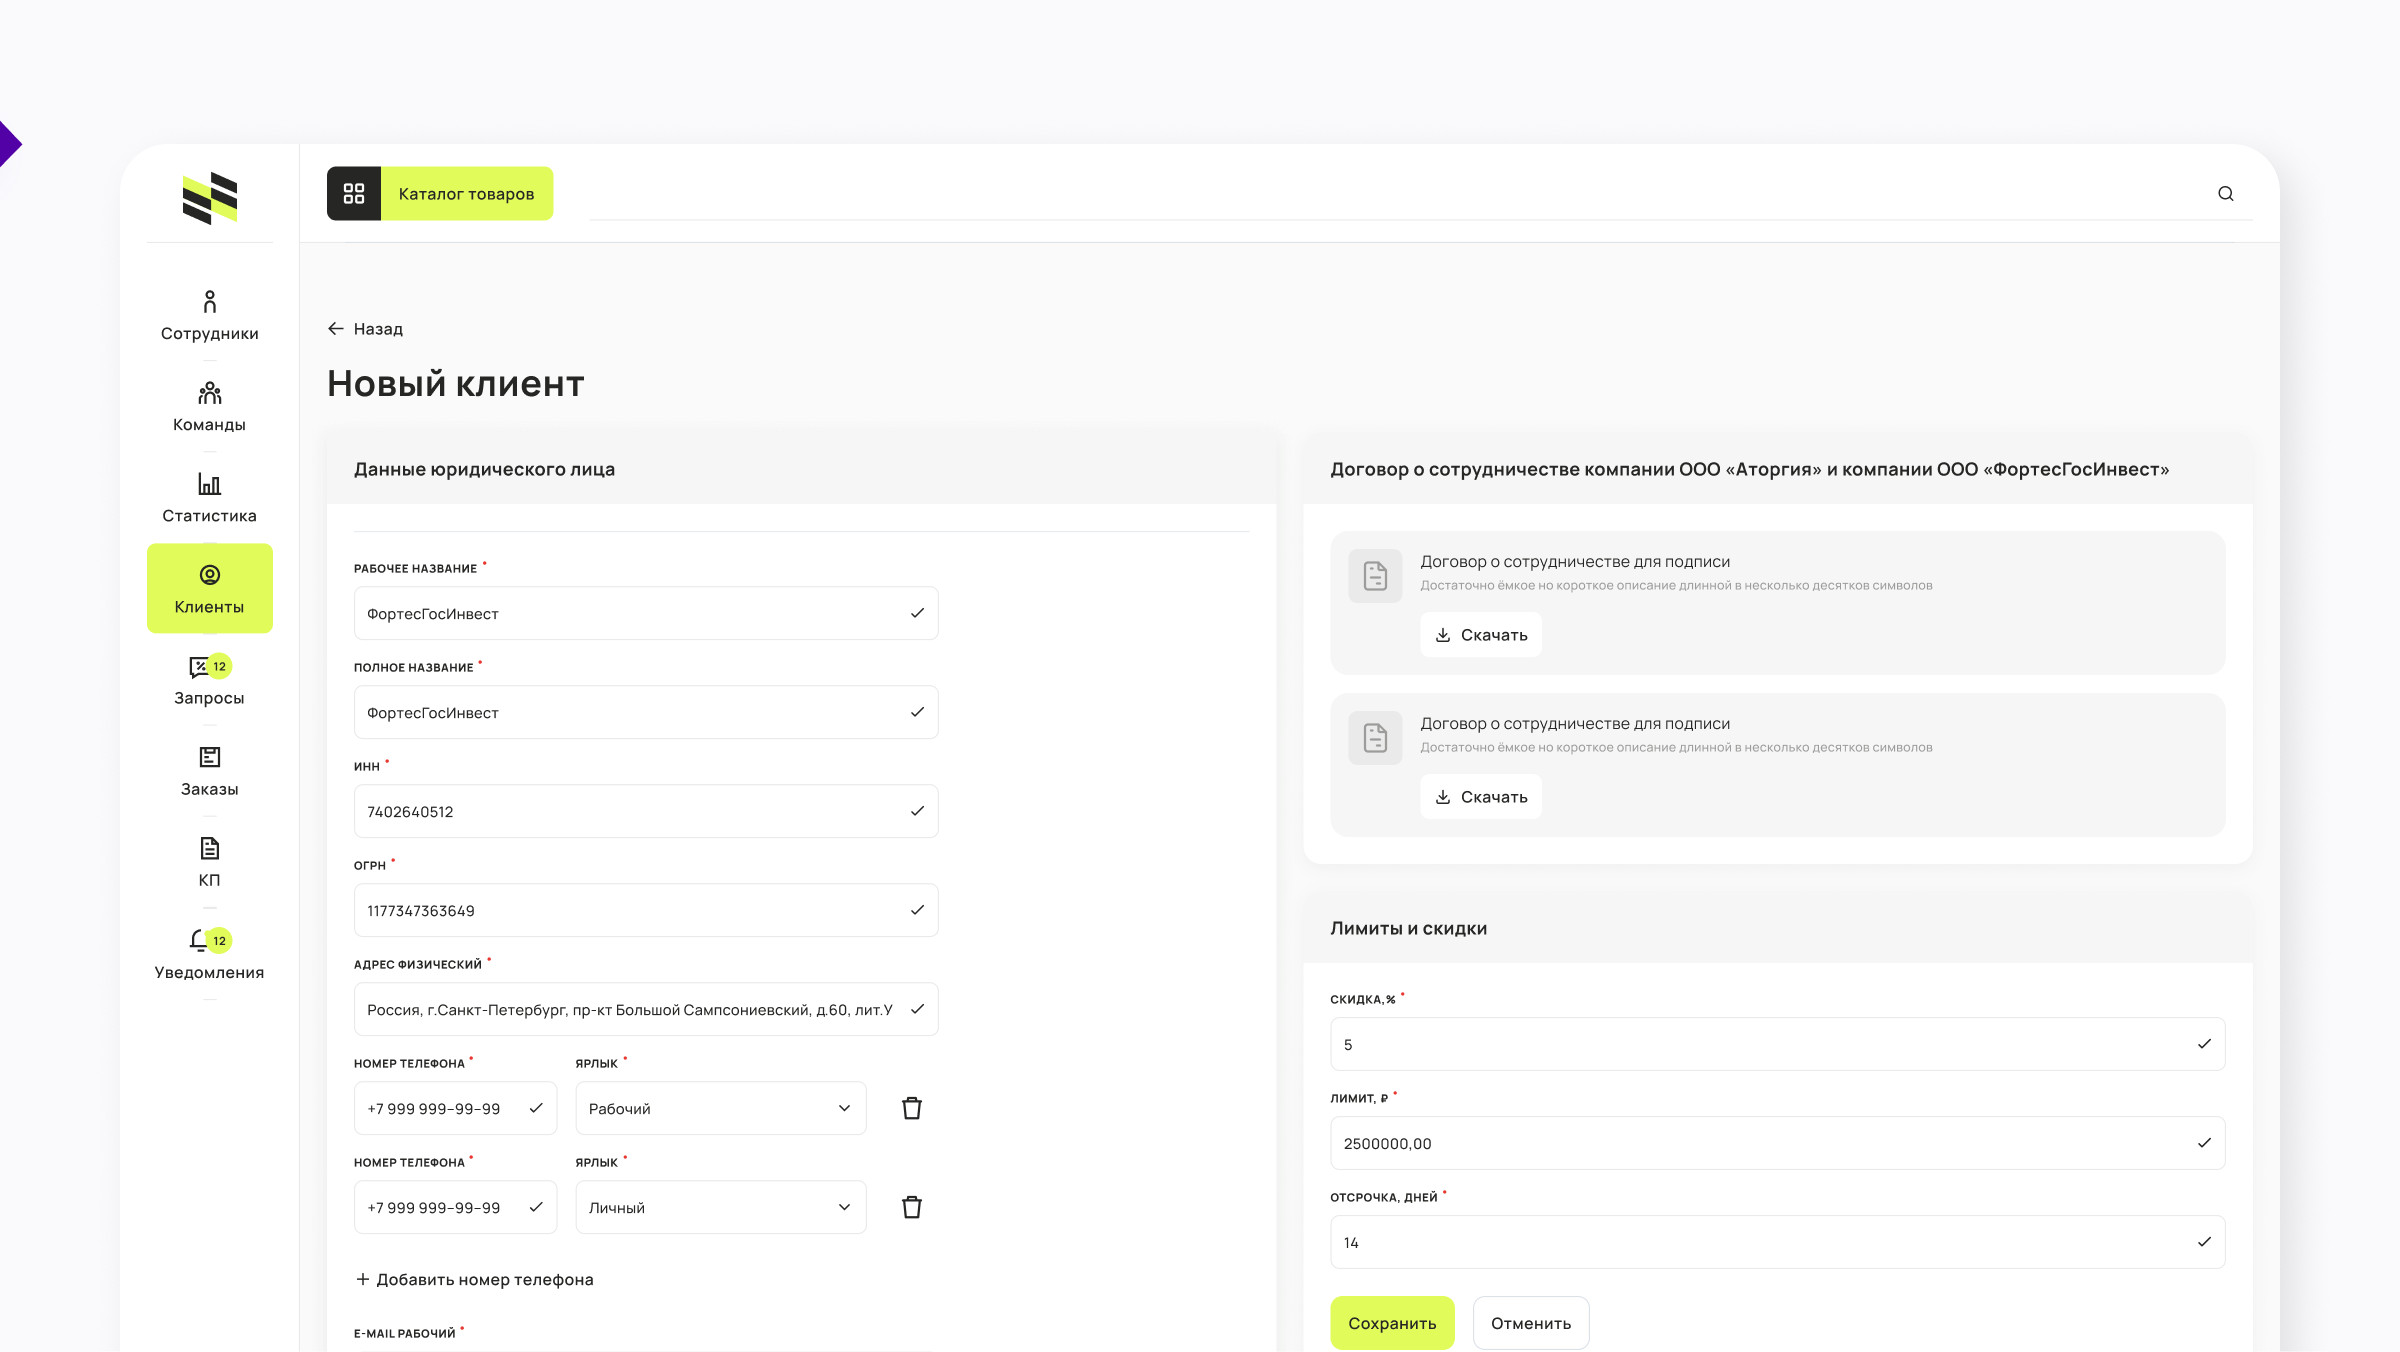This screenshot has height=1352, width=2400.
Task: Open the Сотрудники section icon
Action: click(x=209, y=302)
